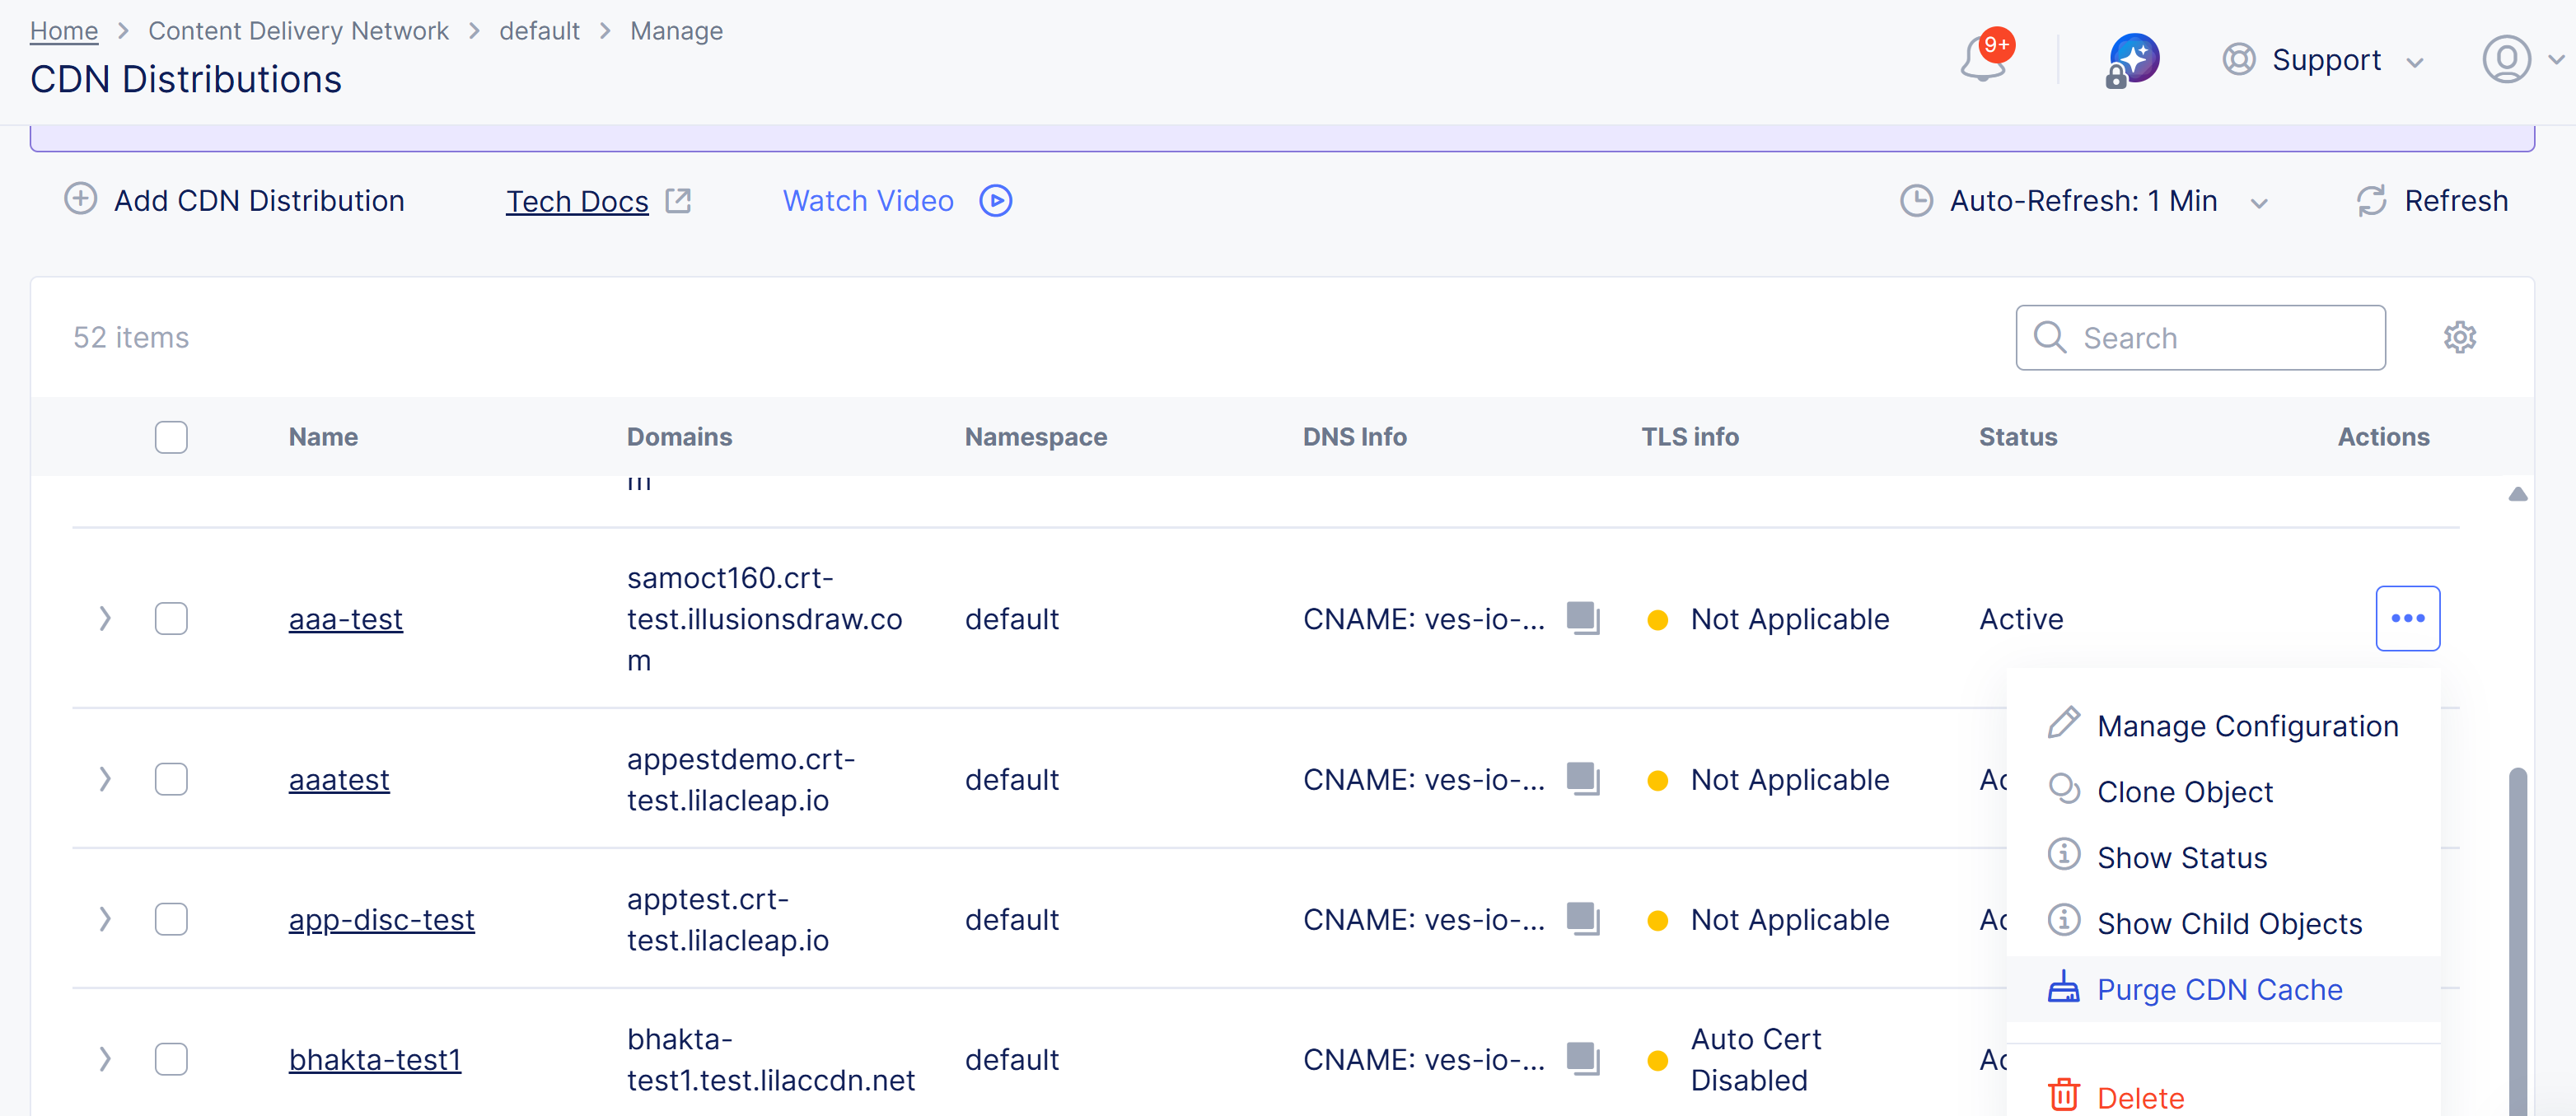This screenshot has height=1116, width=2576.
Task: Copy the CNAME for bhakta-test1 row
Action: click(x=1582, y=1058)
